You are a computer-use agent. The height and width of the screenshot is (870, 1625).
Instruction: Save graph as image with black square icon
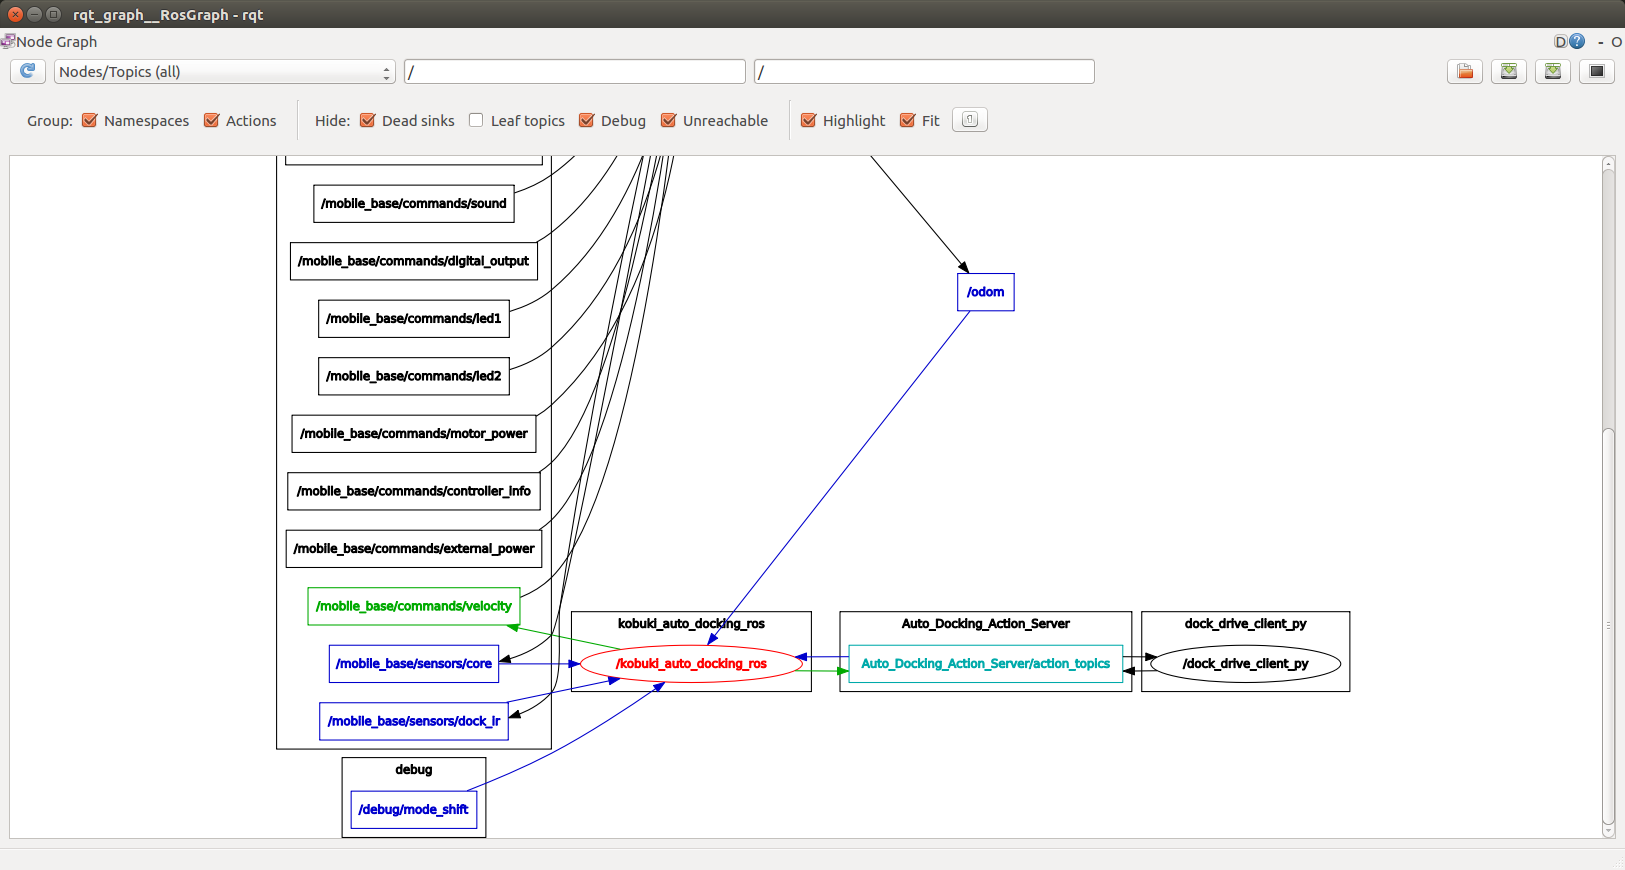[1597, 71]
